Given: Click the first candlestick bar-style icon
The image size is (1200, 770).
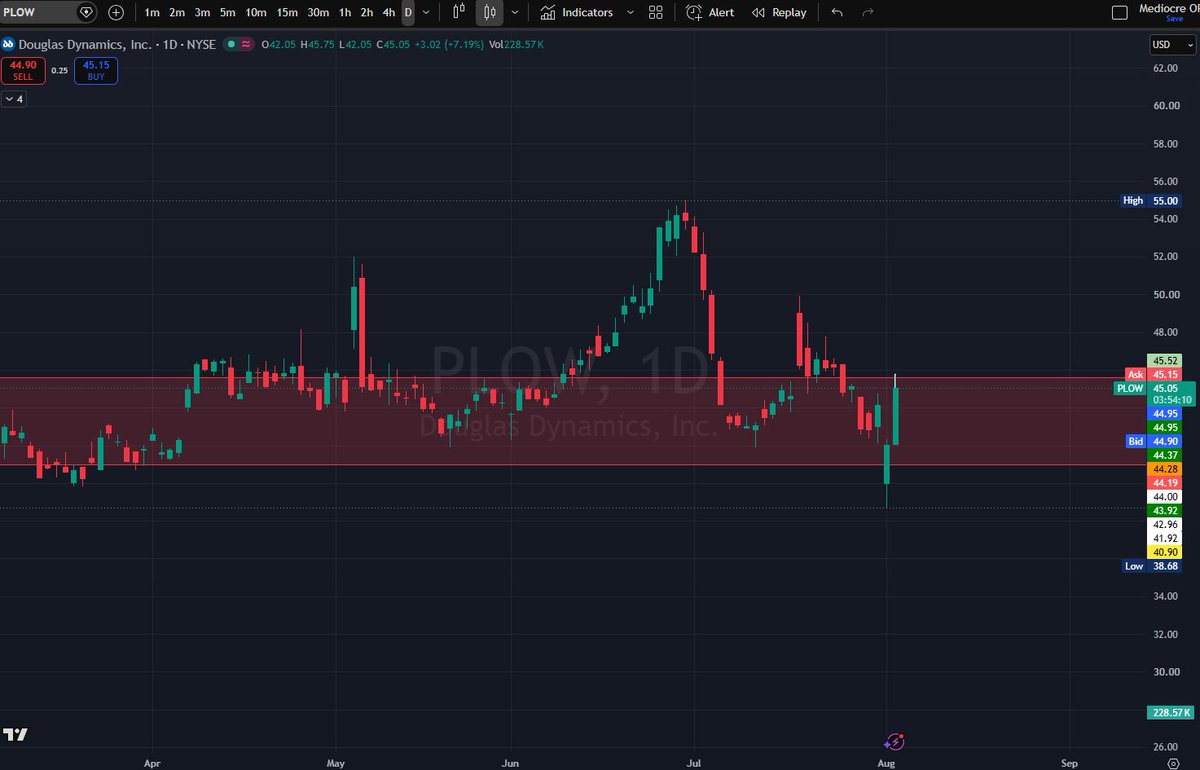Looking at the screenshot, I should click(x=459, y=12).
